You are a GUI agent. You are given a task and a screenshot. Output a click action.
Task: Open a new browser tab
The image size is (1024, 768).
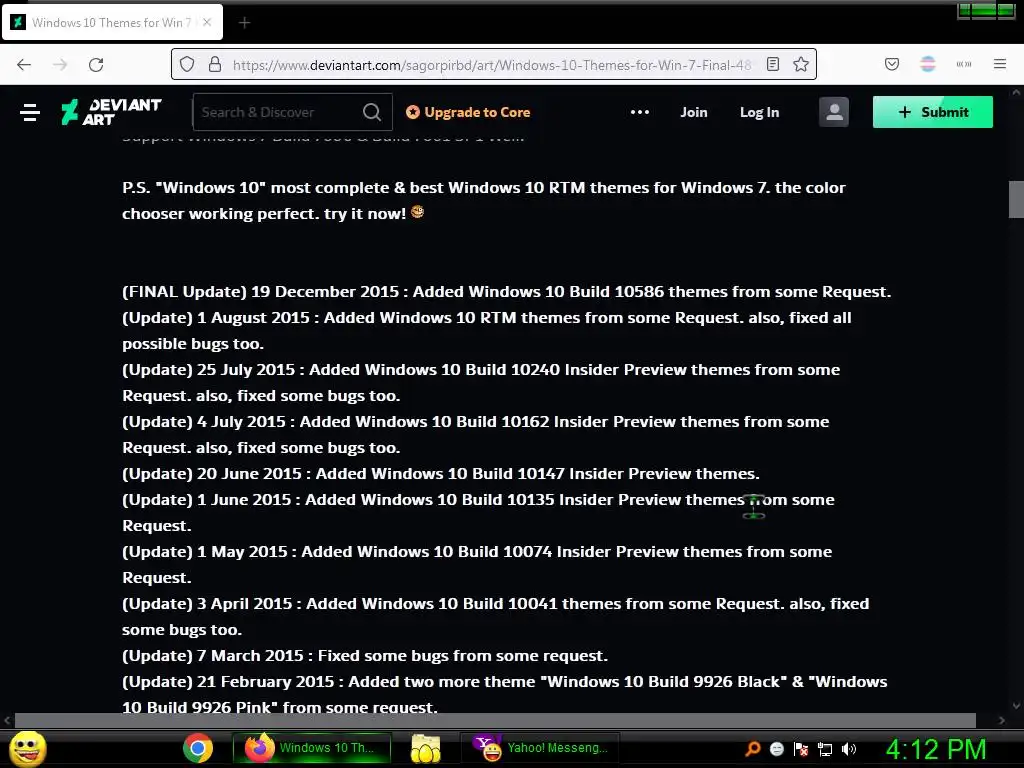tap(244, 23)
